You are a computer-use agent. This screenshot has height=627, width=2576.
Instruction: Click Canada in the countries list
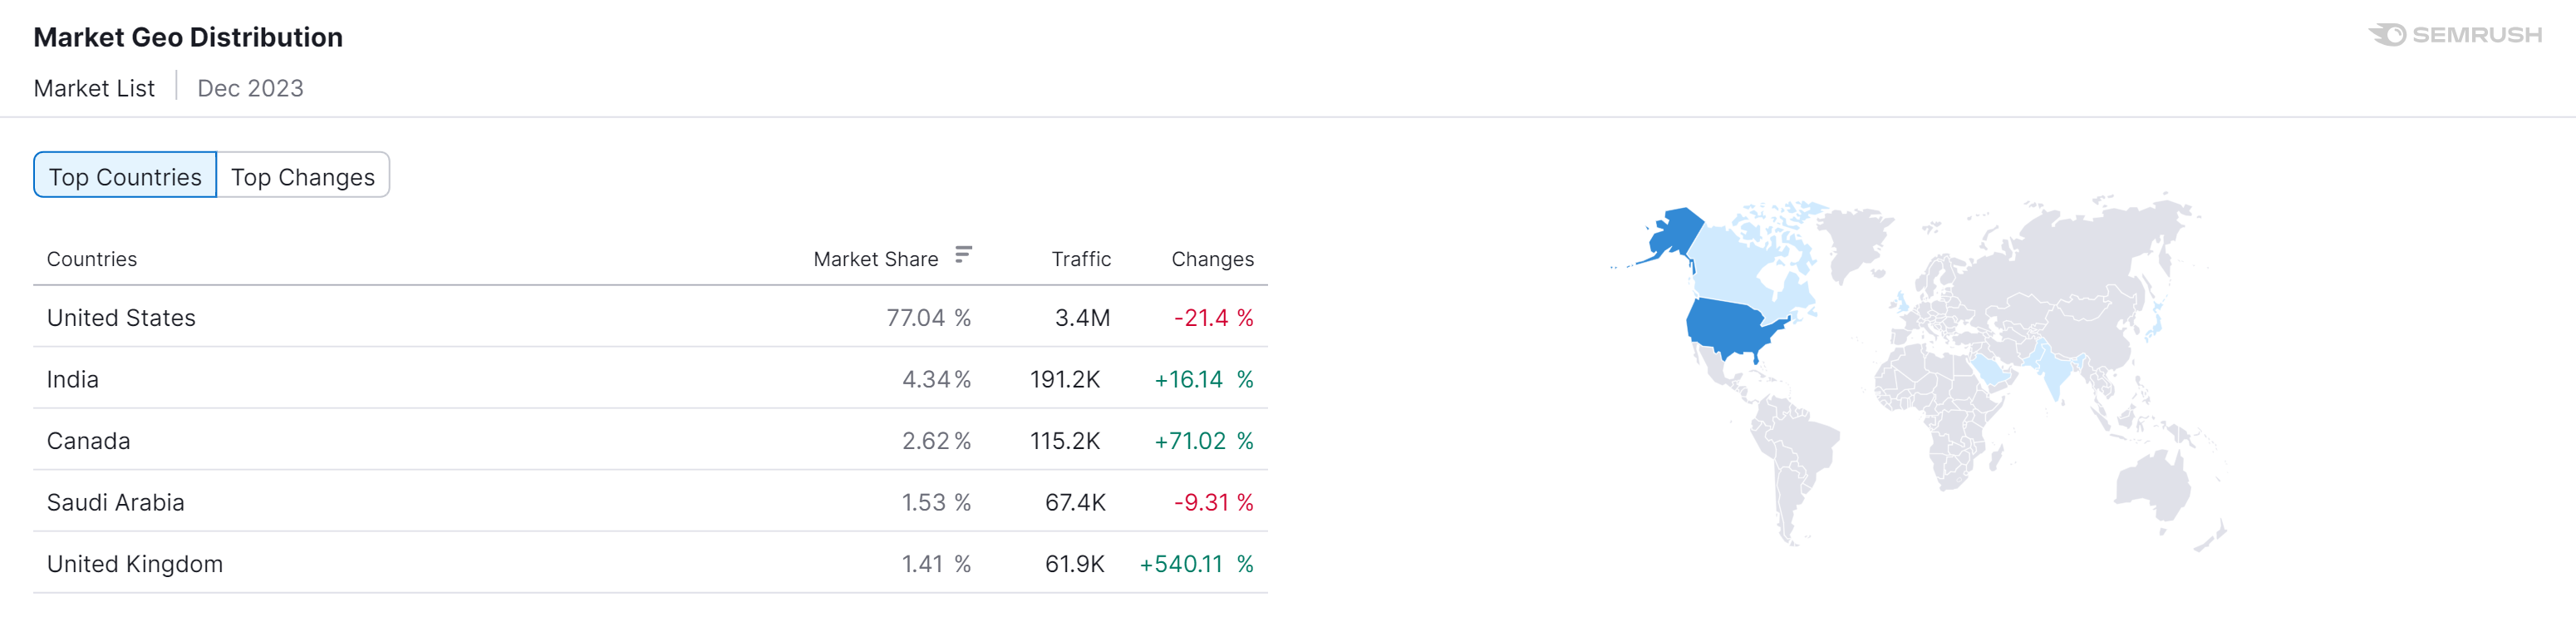tap(88, 441)
